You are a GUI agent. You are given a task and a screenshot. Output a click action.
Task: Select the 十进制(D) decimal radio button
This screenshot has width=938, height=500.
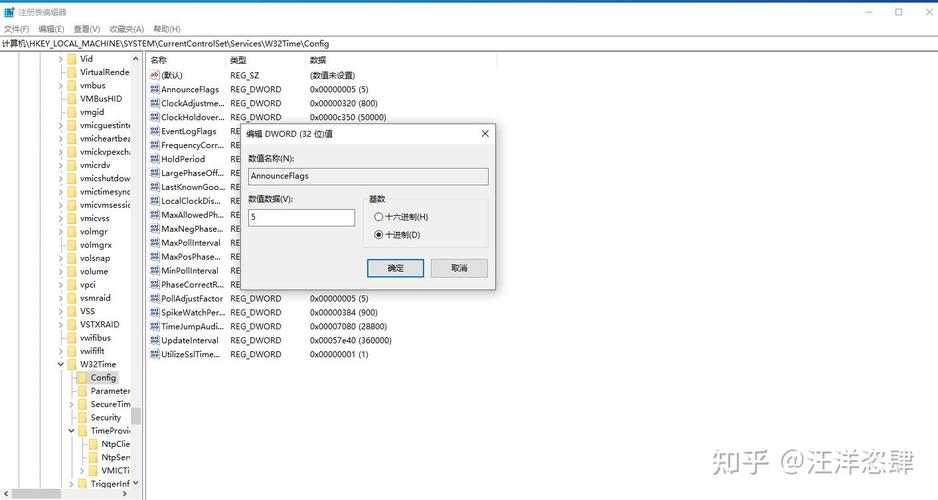click(378, 235)
